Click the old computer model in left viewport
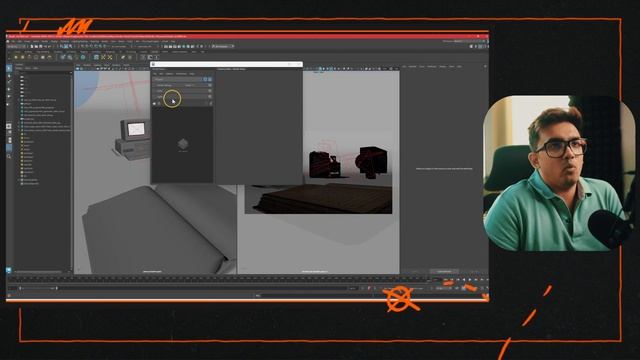Screen dimensions: 640x360 coord(133,139)
